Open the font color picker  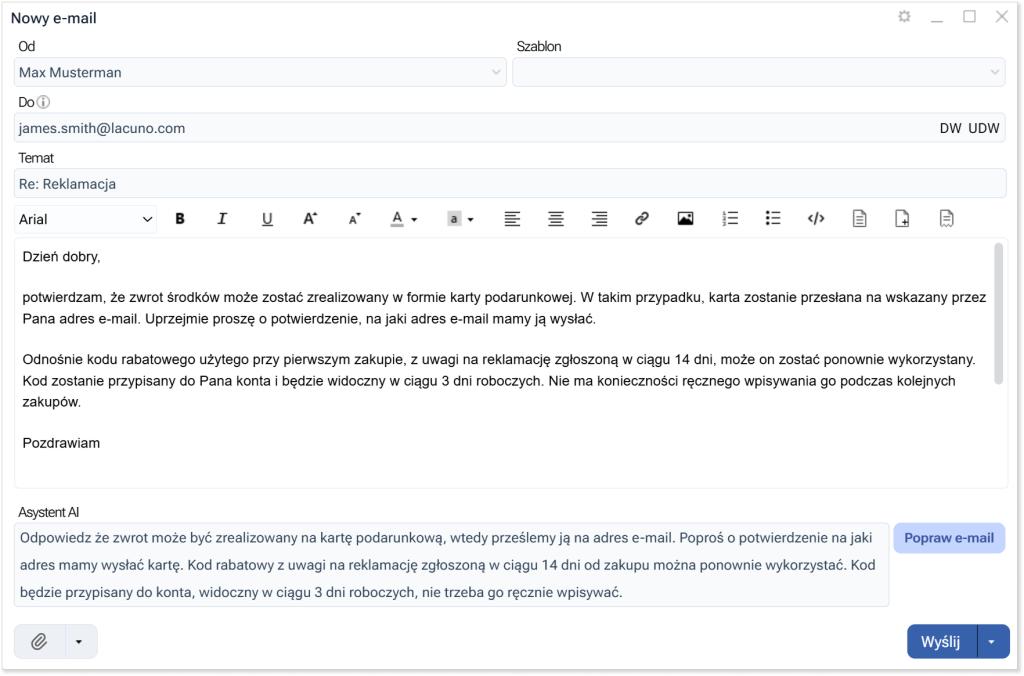point(403,219)
